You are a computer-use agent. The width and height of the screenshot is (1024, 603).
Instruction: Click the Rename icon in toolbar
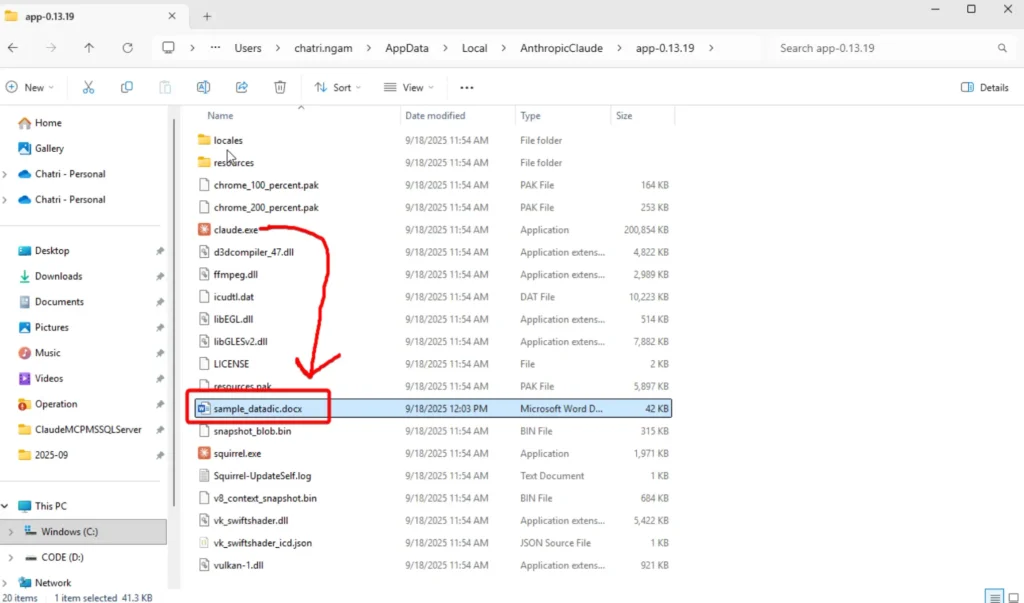click(x=203, y=88)
